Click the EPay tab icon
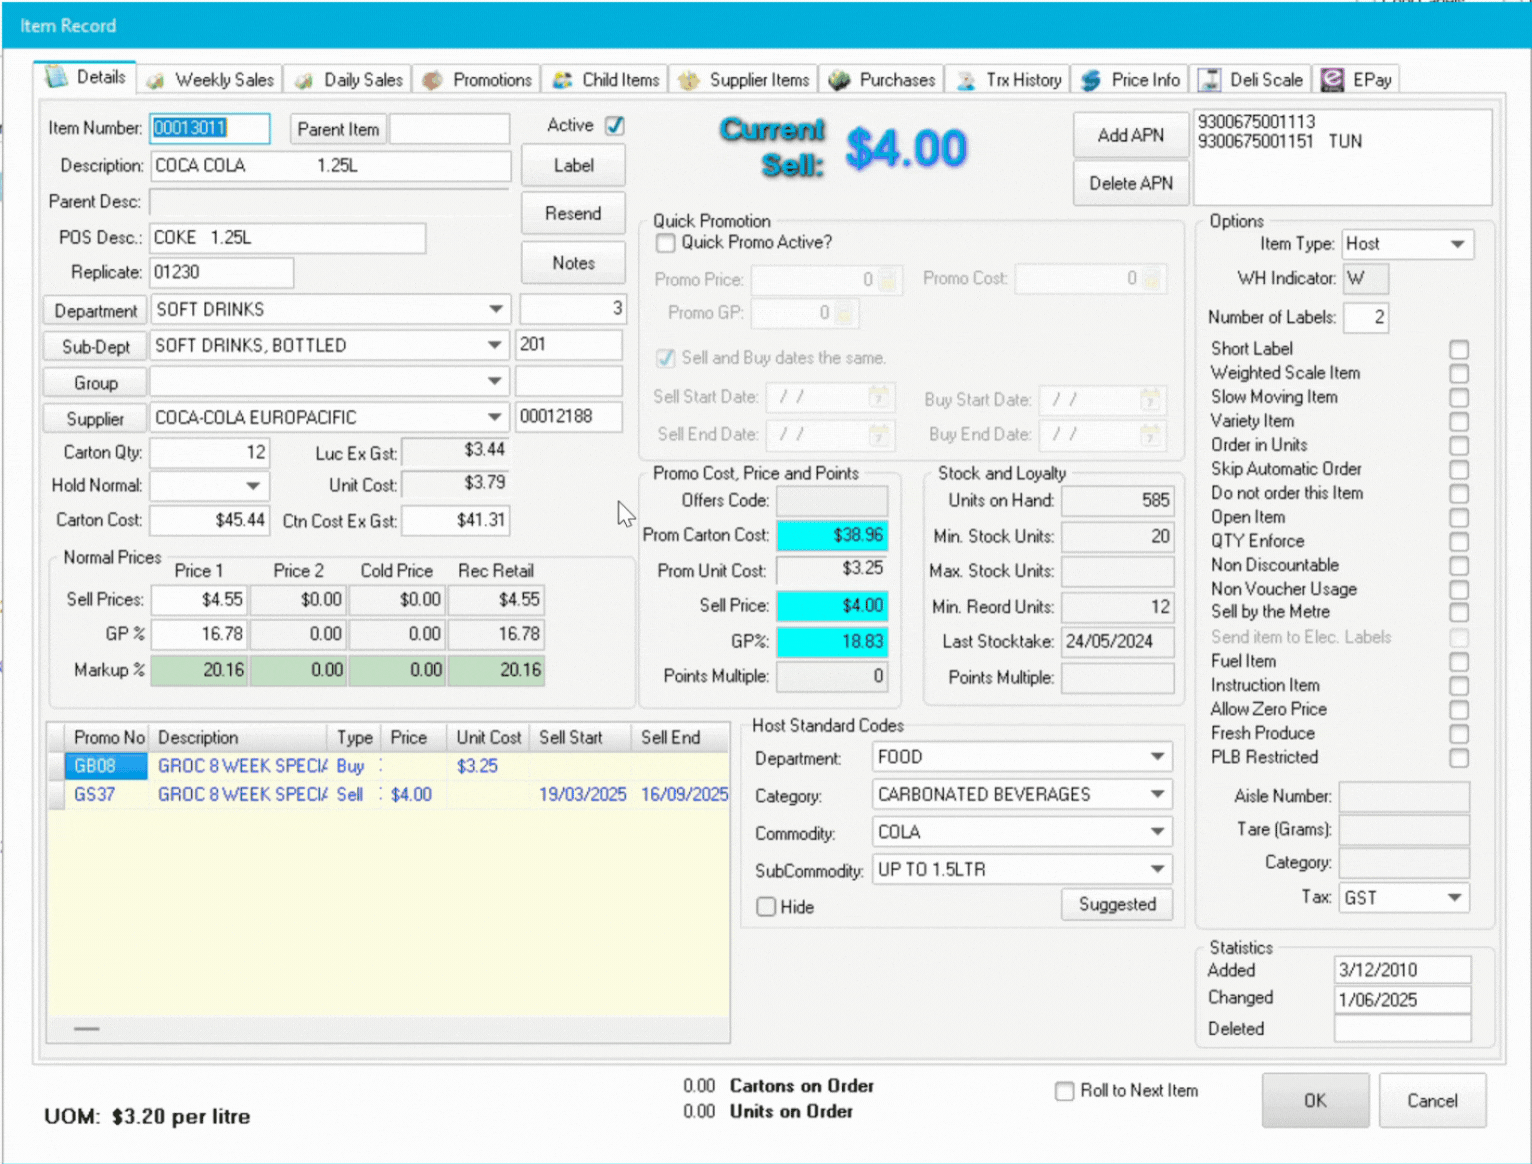This screenshot has height=1164, width=1532. [x=1333, y=80]
